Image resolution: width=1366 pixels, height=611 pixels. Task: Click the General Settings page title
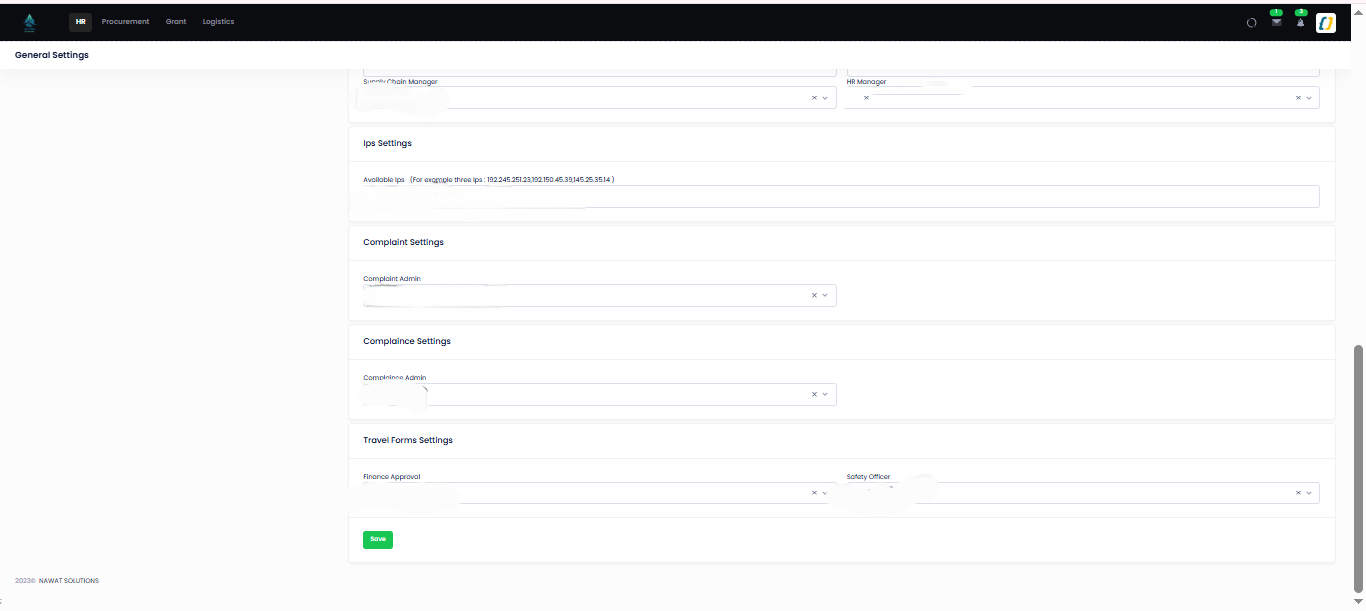[52, 55]
